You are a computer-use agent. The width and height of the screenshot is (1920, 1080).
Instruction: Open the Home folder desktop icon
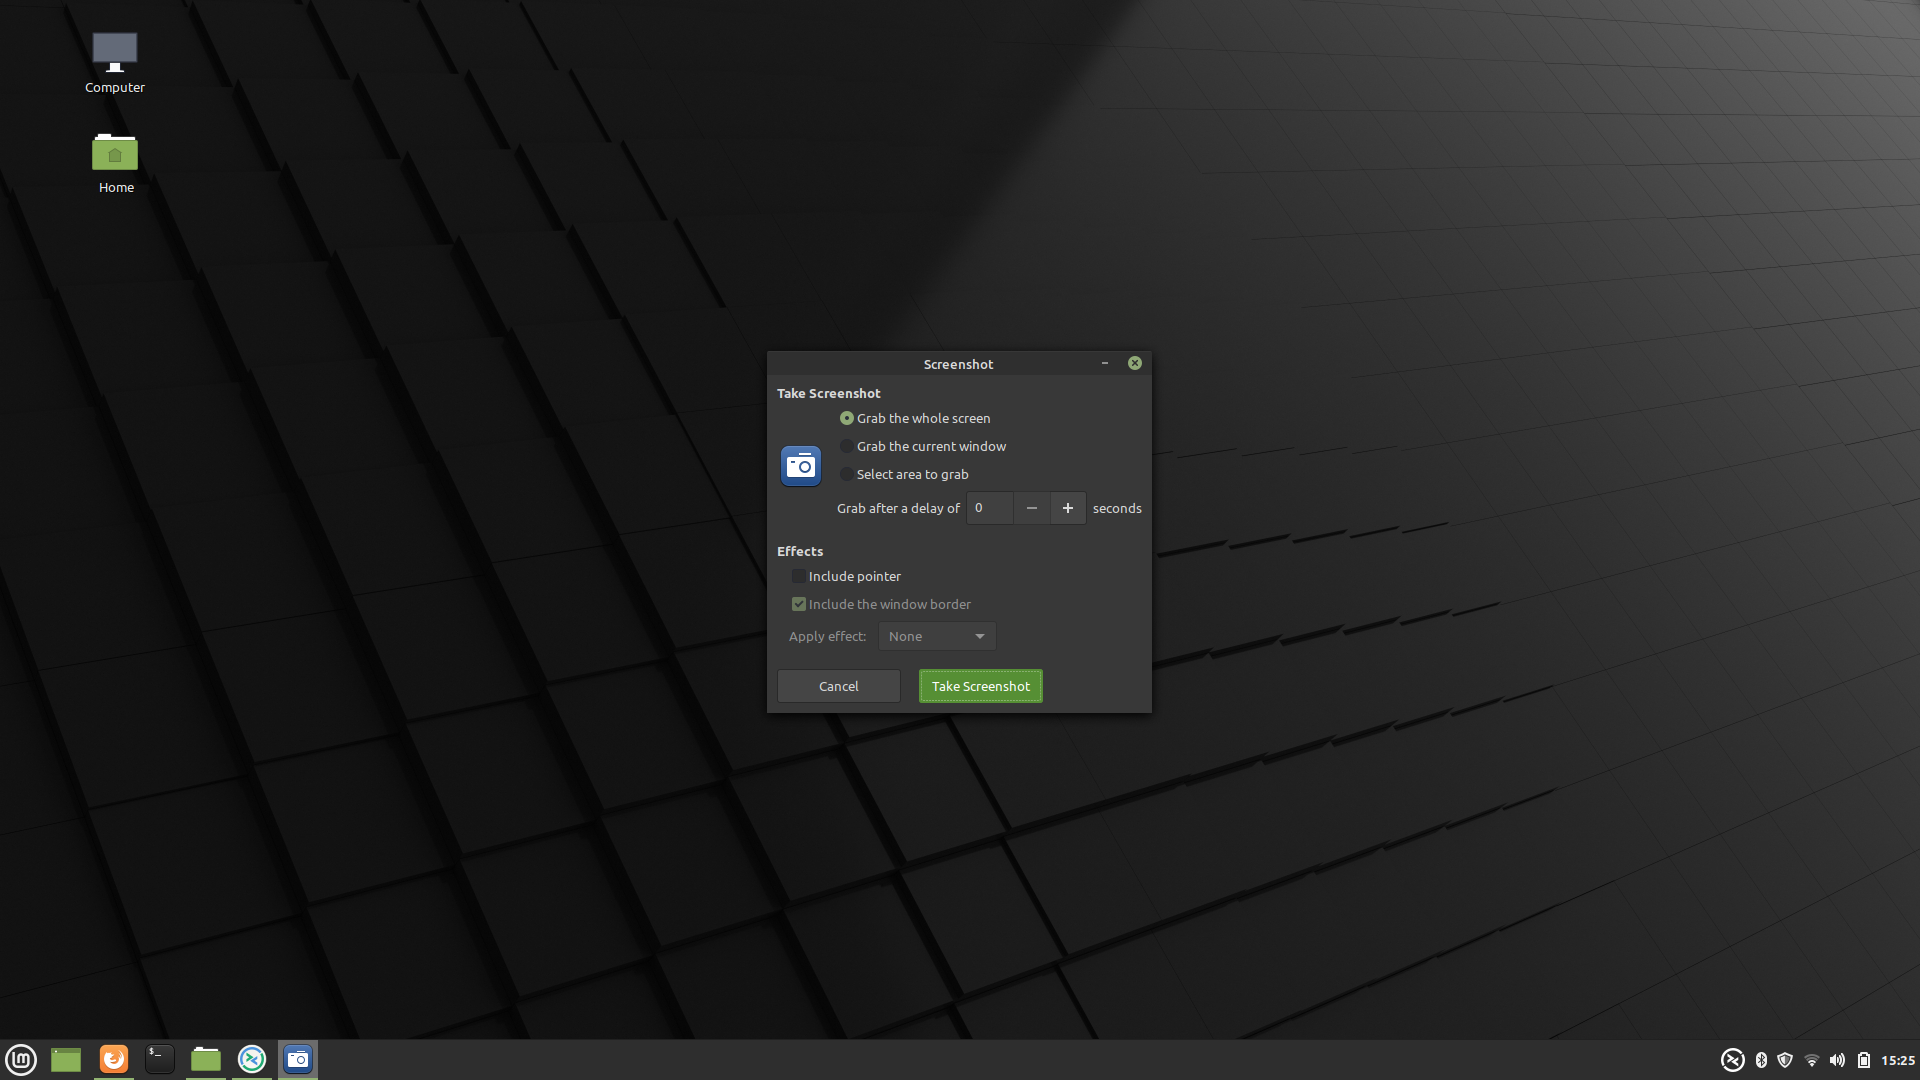[x=115, y=163]
